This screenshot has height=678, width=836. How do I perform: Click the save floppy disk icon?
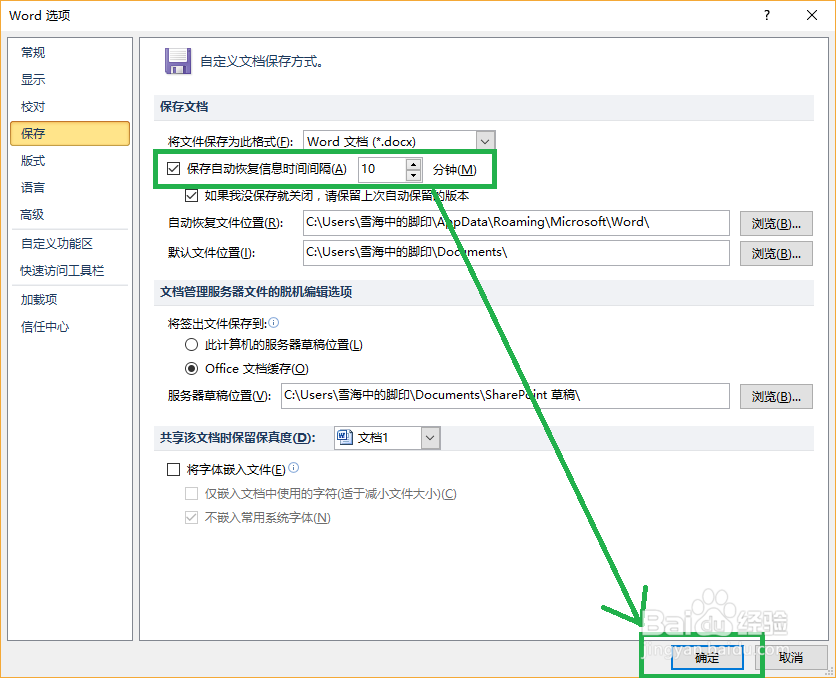tap(178, 61)
